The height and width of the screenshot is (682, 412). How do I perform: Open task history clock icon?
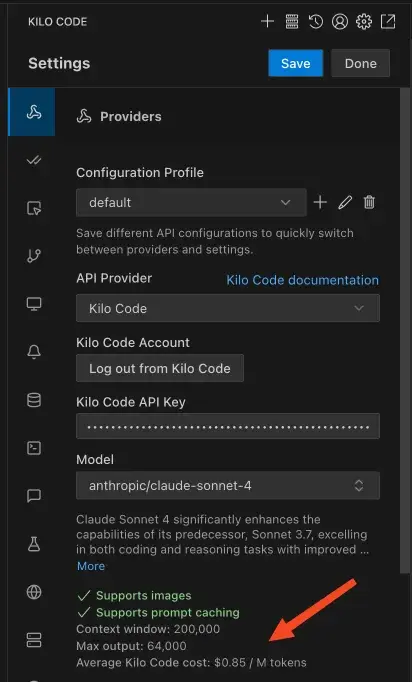click(x=316, y=21)
